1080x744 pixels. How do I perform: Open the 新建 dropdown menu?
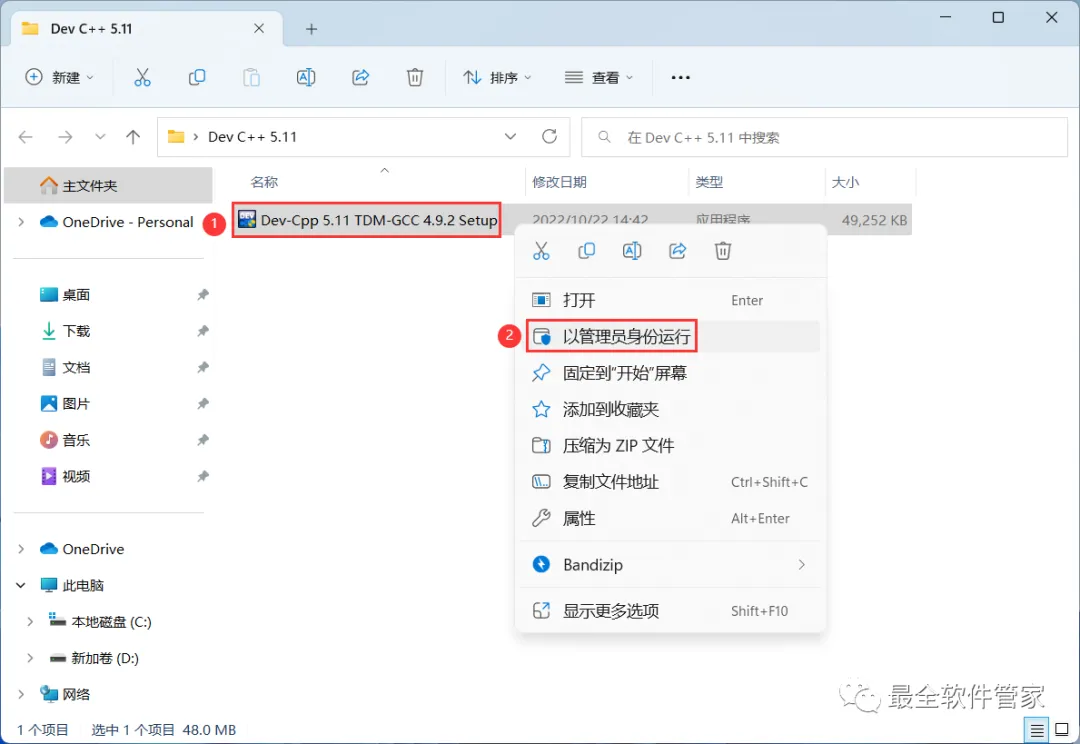[x=59, y=77]
